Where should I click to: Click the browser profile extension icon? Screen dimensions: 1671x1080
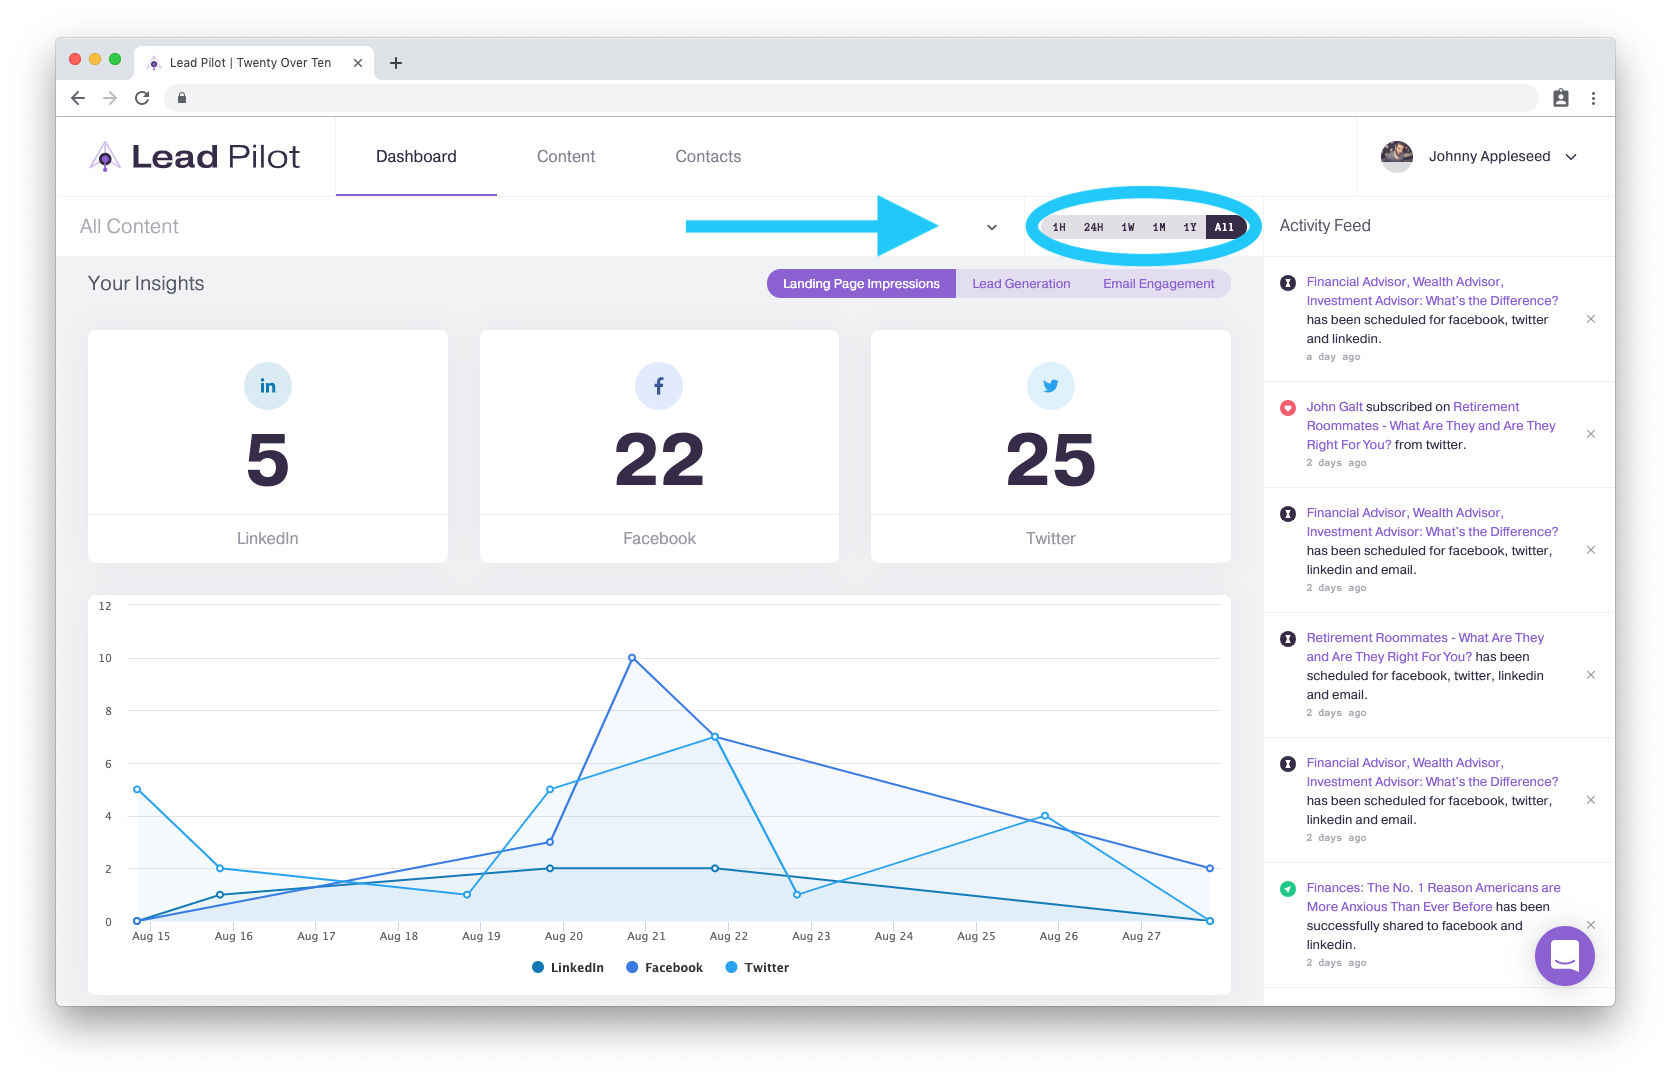pyautogui.click(x=1561, y=98)
